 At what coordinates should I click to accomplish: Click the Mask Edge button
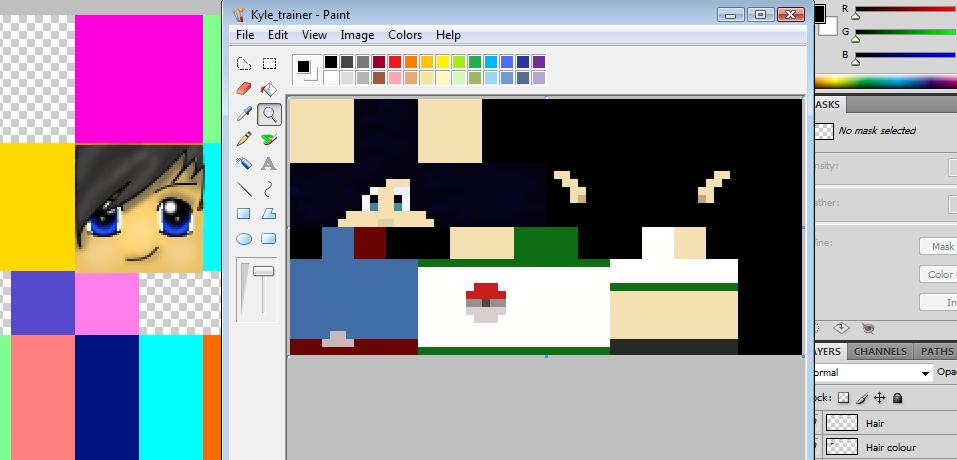click(940, 246)
